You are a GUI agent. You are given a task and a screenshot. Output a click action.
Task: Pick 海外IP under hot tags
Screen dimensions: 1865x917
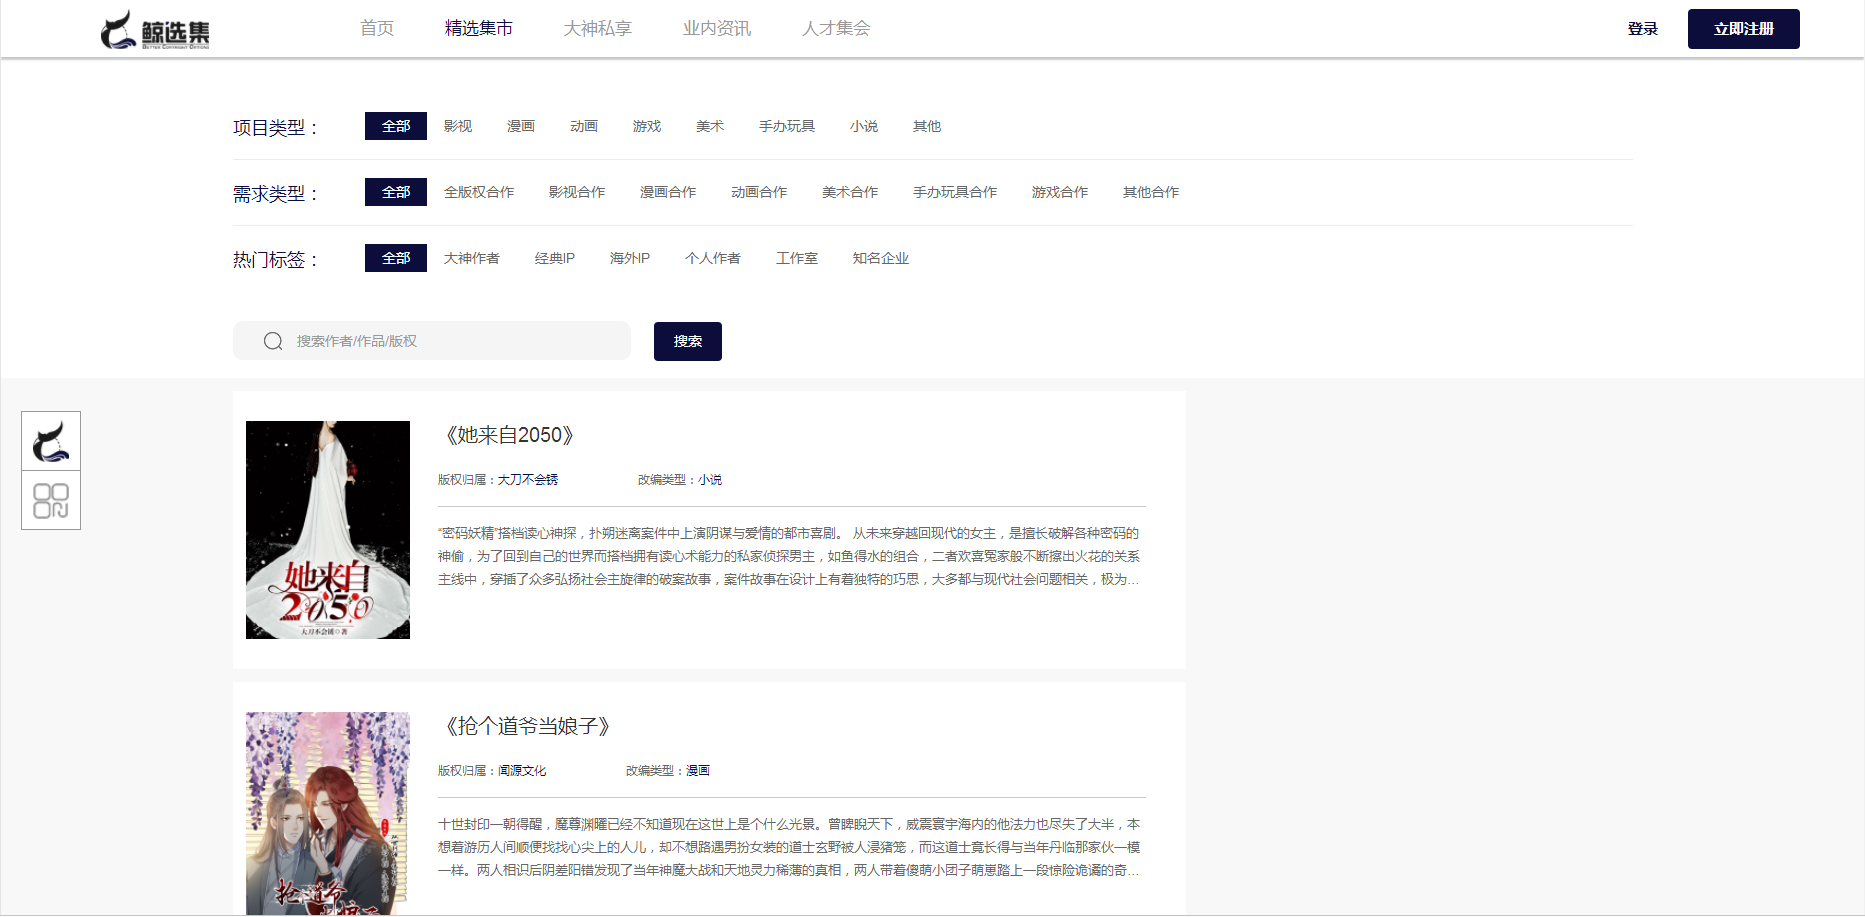629,258
